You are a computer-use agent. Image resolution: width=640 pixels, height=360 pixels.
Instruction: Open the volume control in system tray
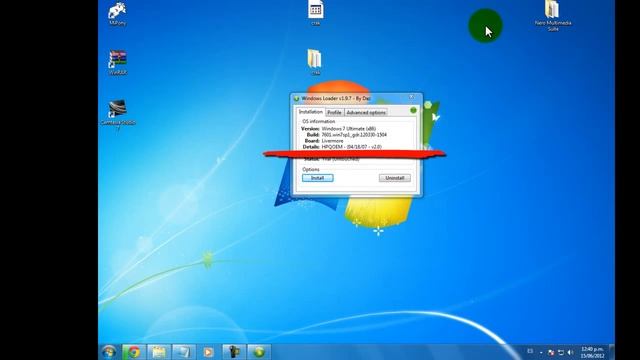tap(570, 352)
